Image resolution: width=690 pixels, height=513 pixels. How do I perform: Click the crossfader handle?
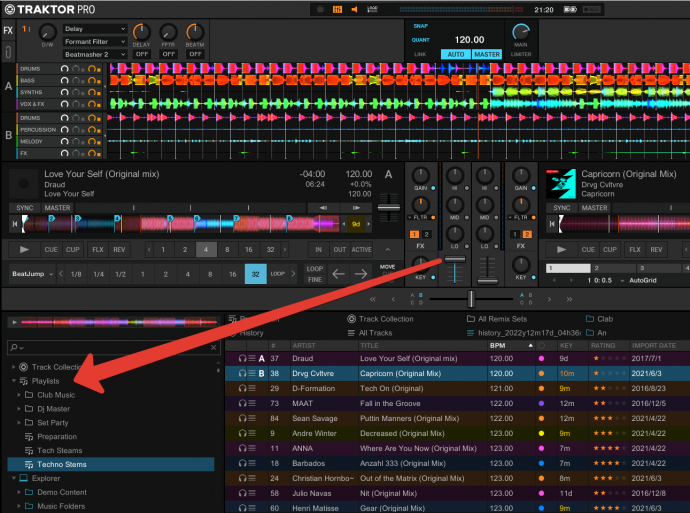471,299
